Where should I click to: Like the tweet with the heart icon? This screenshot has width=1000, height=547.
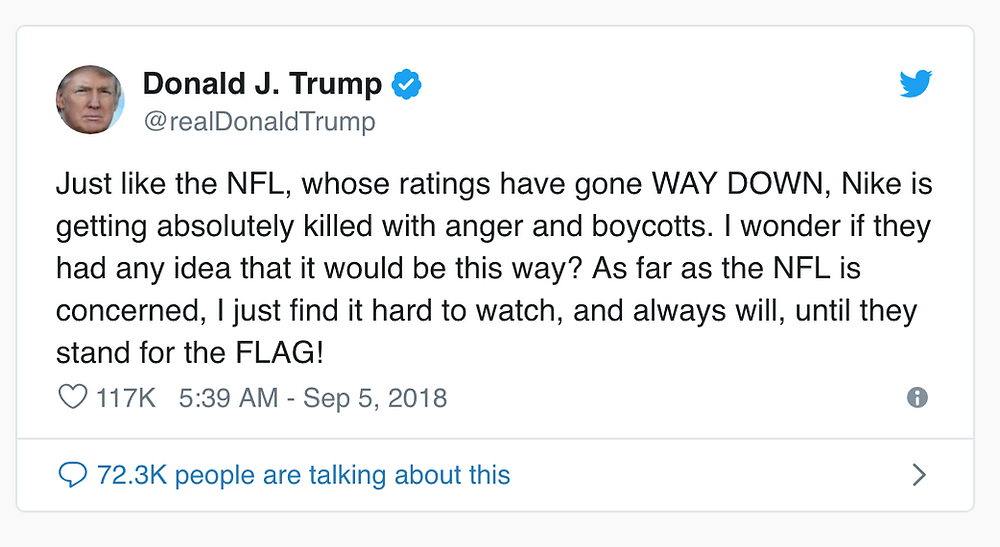tap(73, 397)
